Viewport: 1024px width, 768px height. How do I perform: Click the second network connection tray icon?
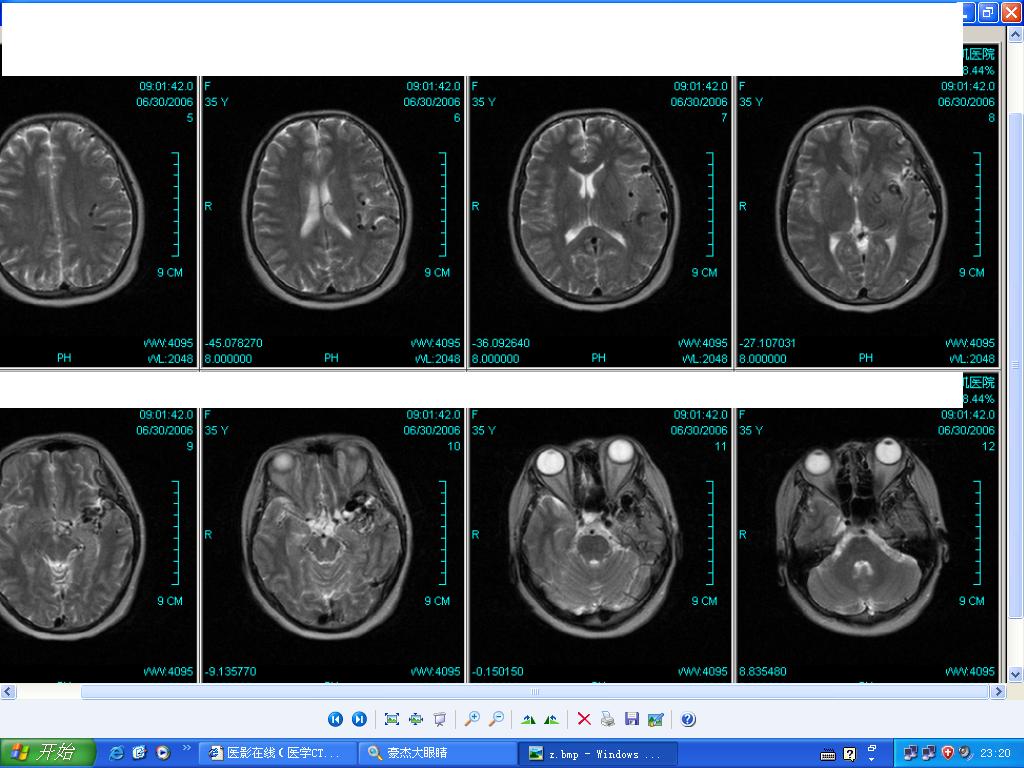tap(928, 753)
